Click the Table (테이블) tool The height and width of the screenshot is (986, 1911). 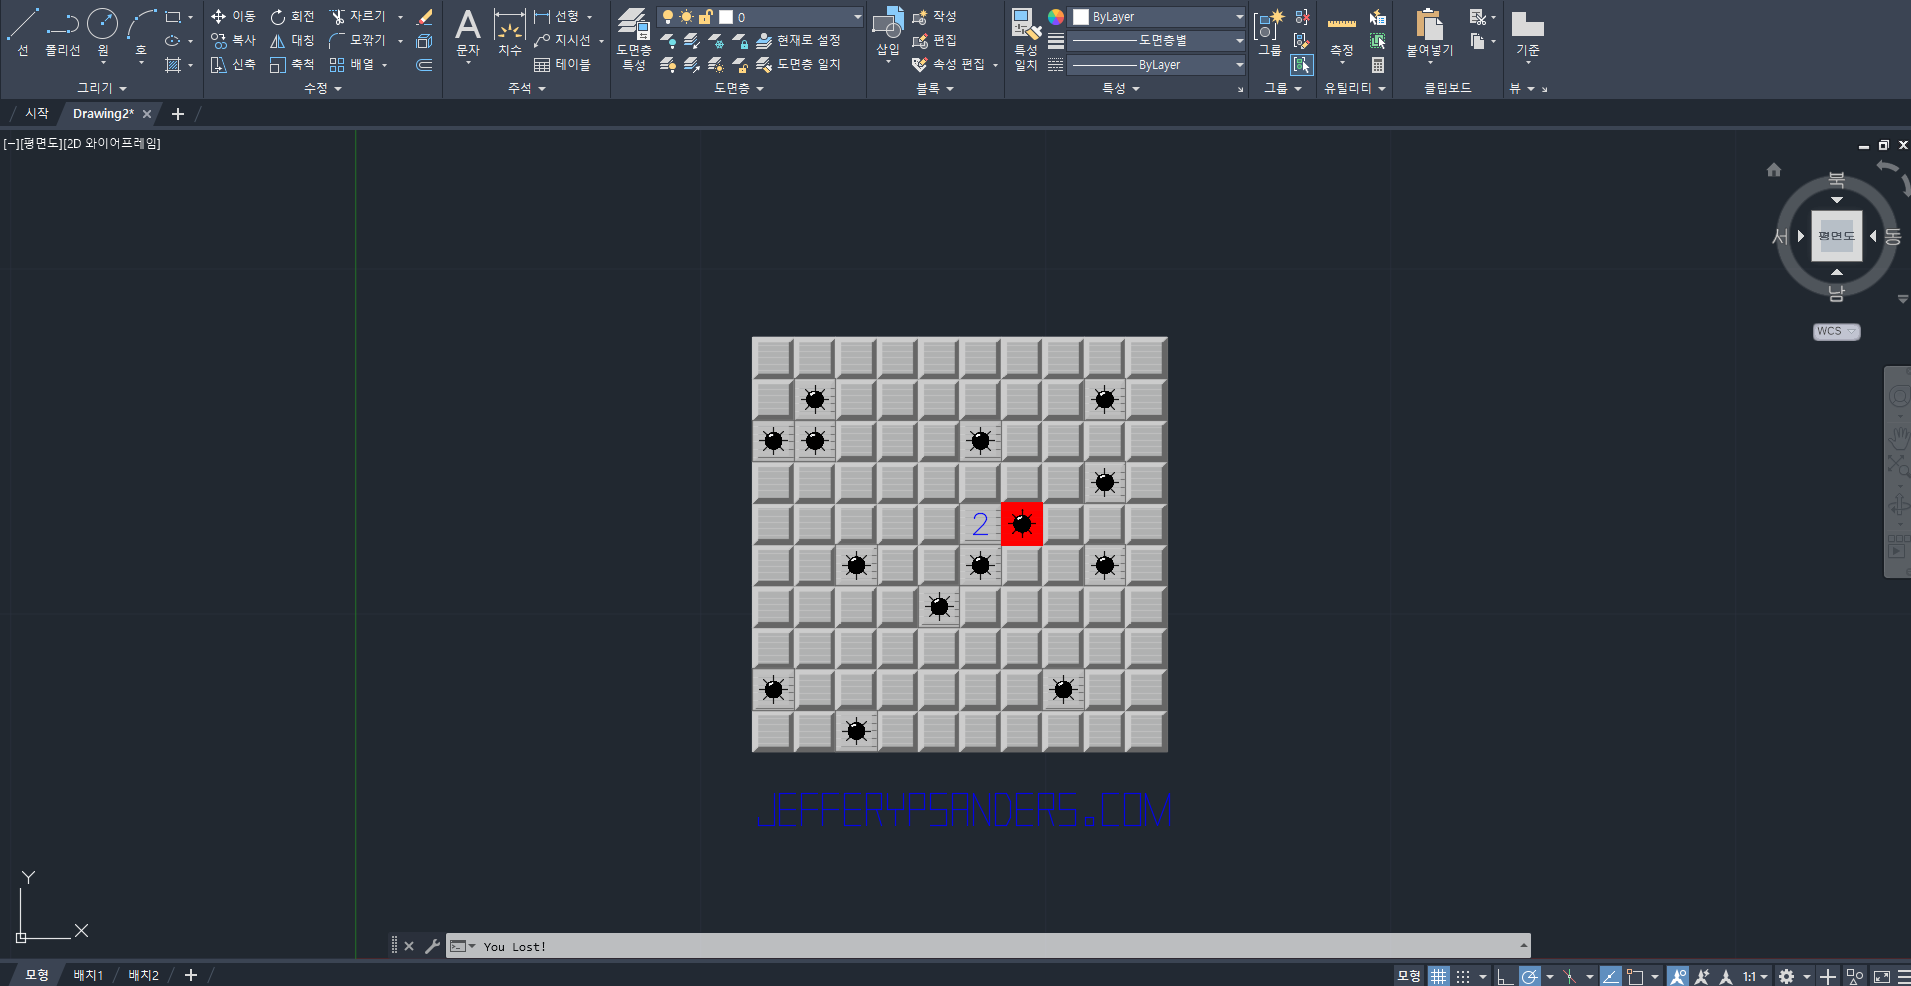tap(562, 65)
